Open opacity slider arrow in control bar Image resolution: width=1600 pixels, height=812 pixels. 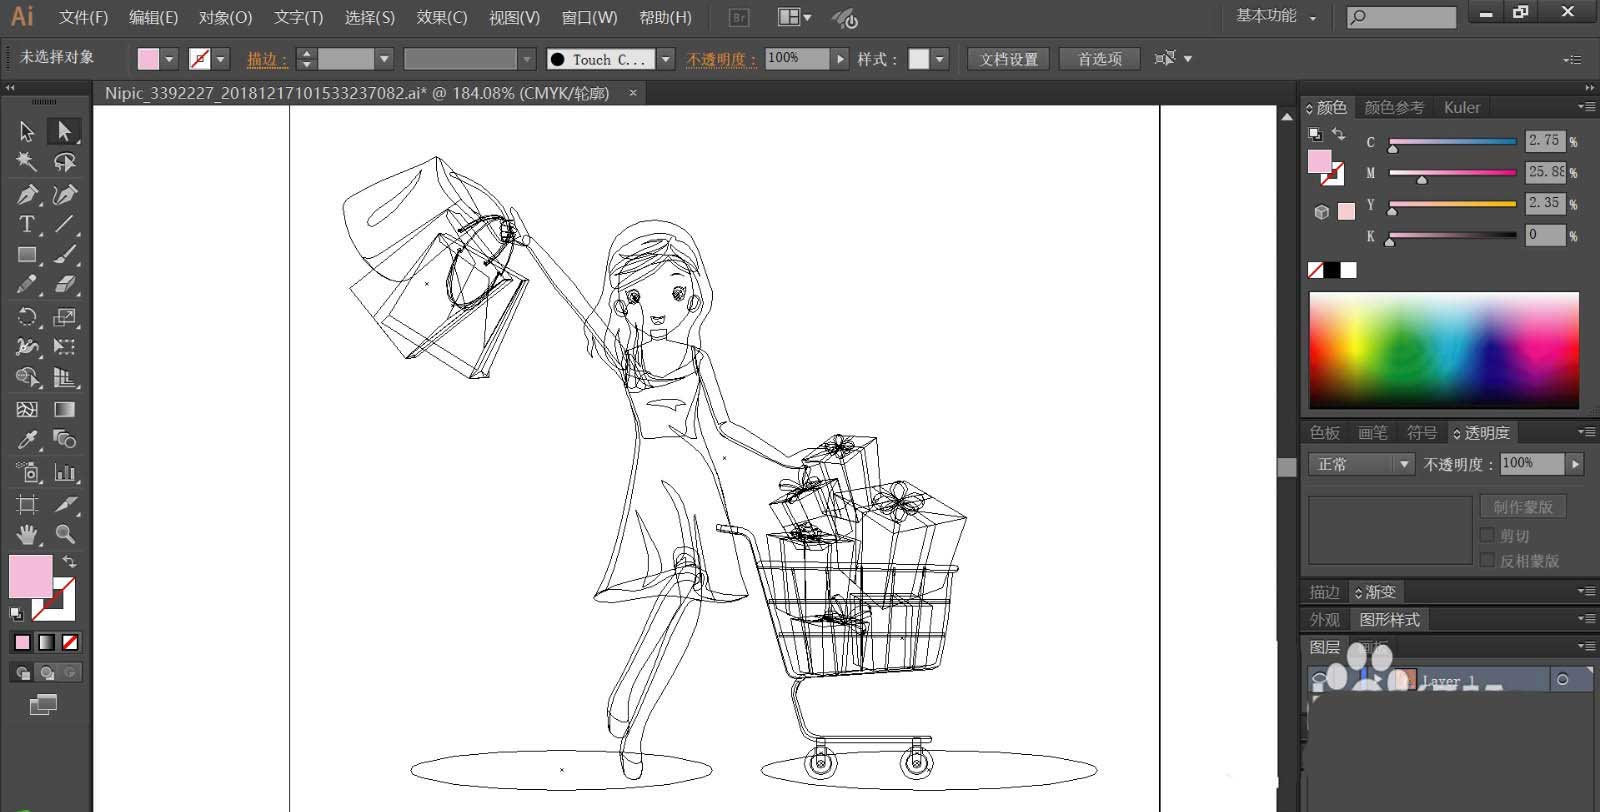pyautogui.click(x=840, y=59)
